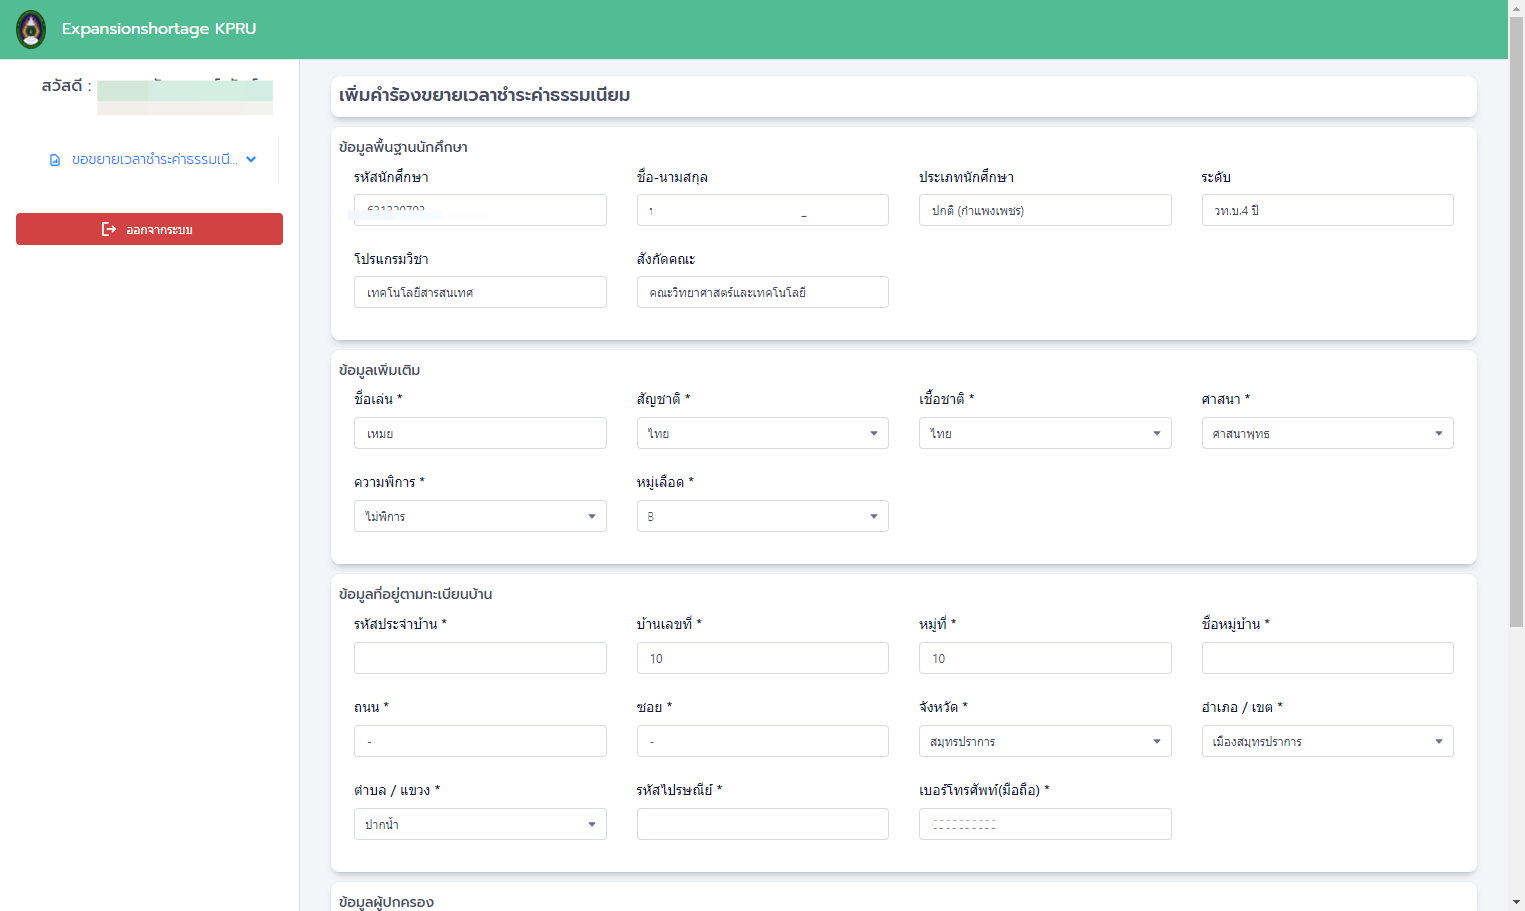Click the KPRU university logo icon
This screenshot has width=1525, height=911.
[x=31, y=30]
